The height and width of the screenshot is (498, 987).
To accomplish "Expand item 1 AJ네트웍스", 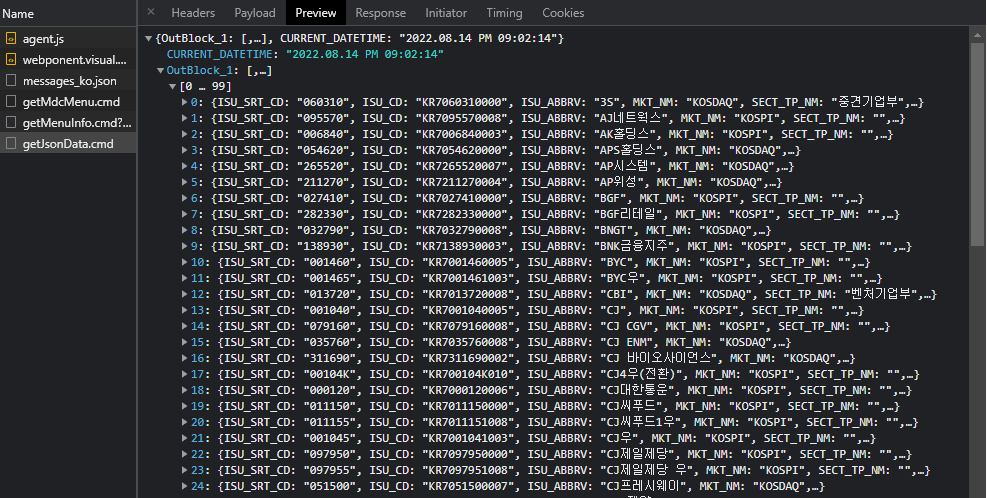I will coord(184,118).
